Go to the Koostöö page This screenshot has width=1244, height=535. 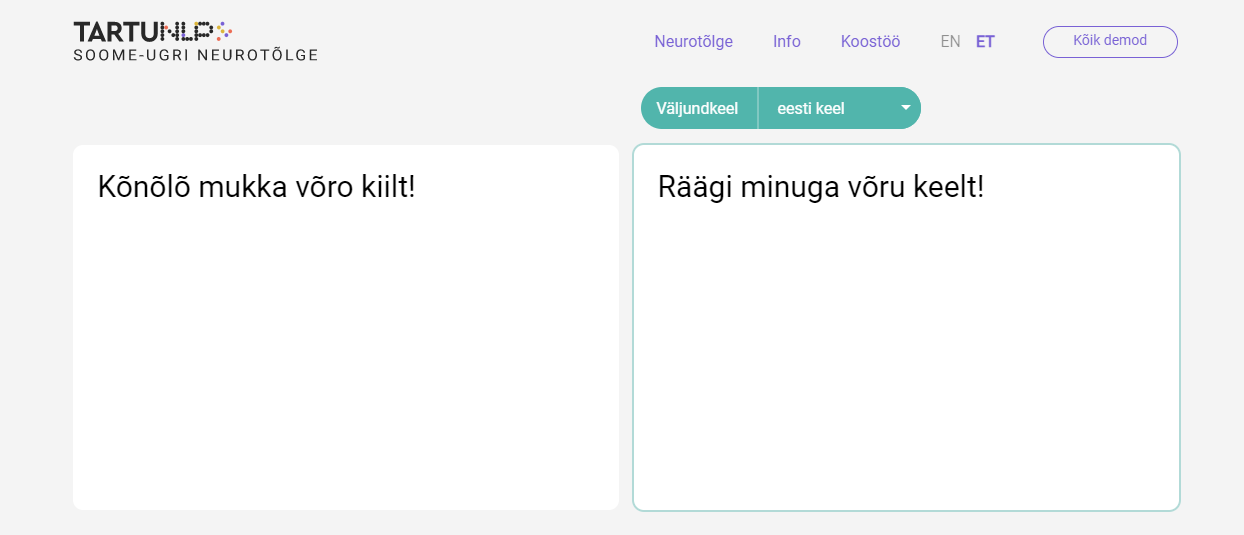point(870,42)
